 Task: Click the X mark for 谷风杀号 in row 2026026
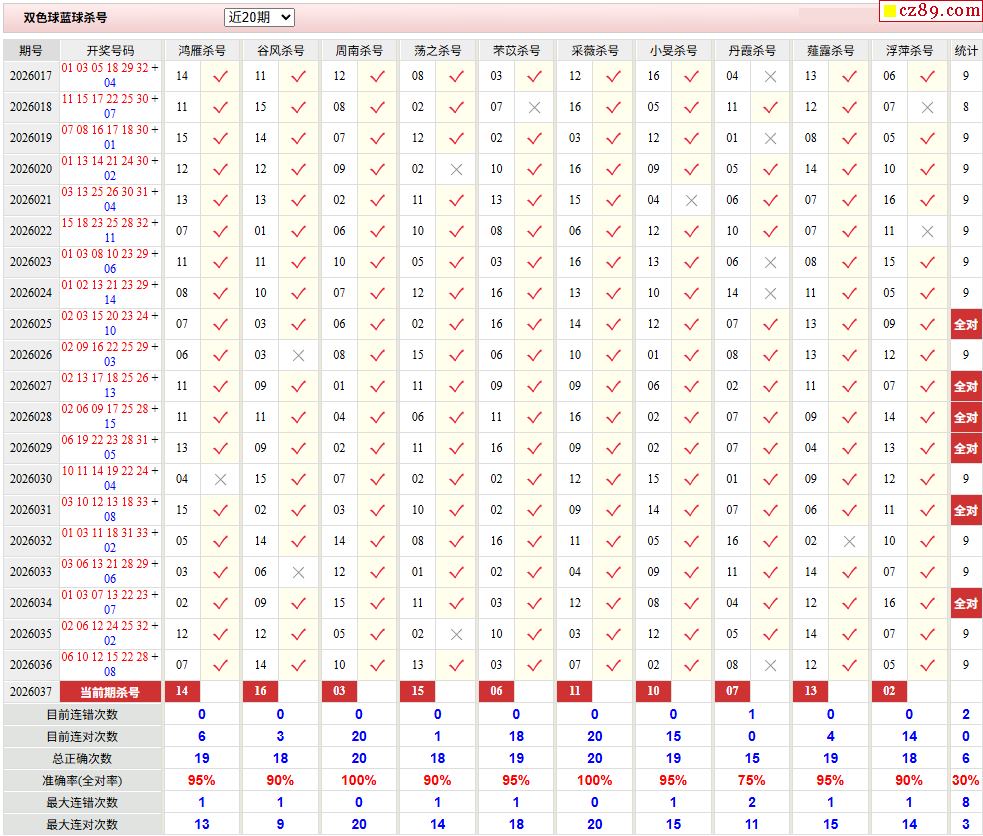tap(298, 355)
